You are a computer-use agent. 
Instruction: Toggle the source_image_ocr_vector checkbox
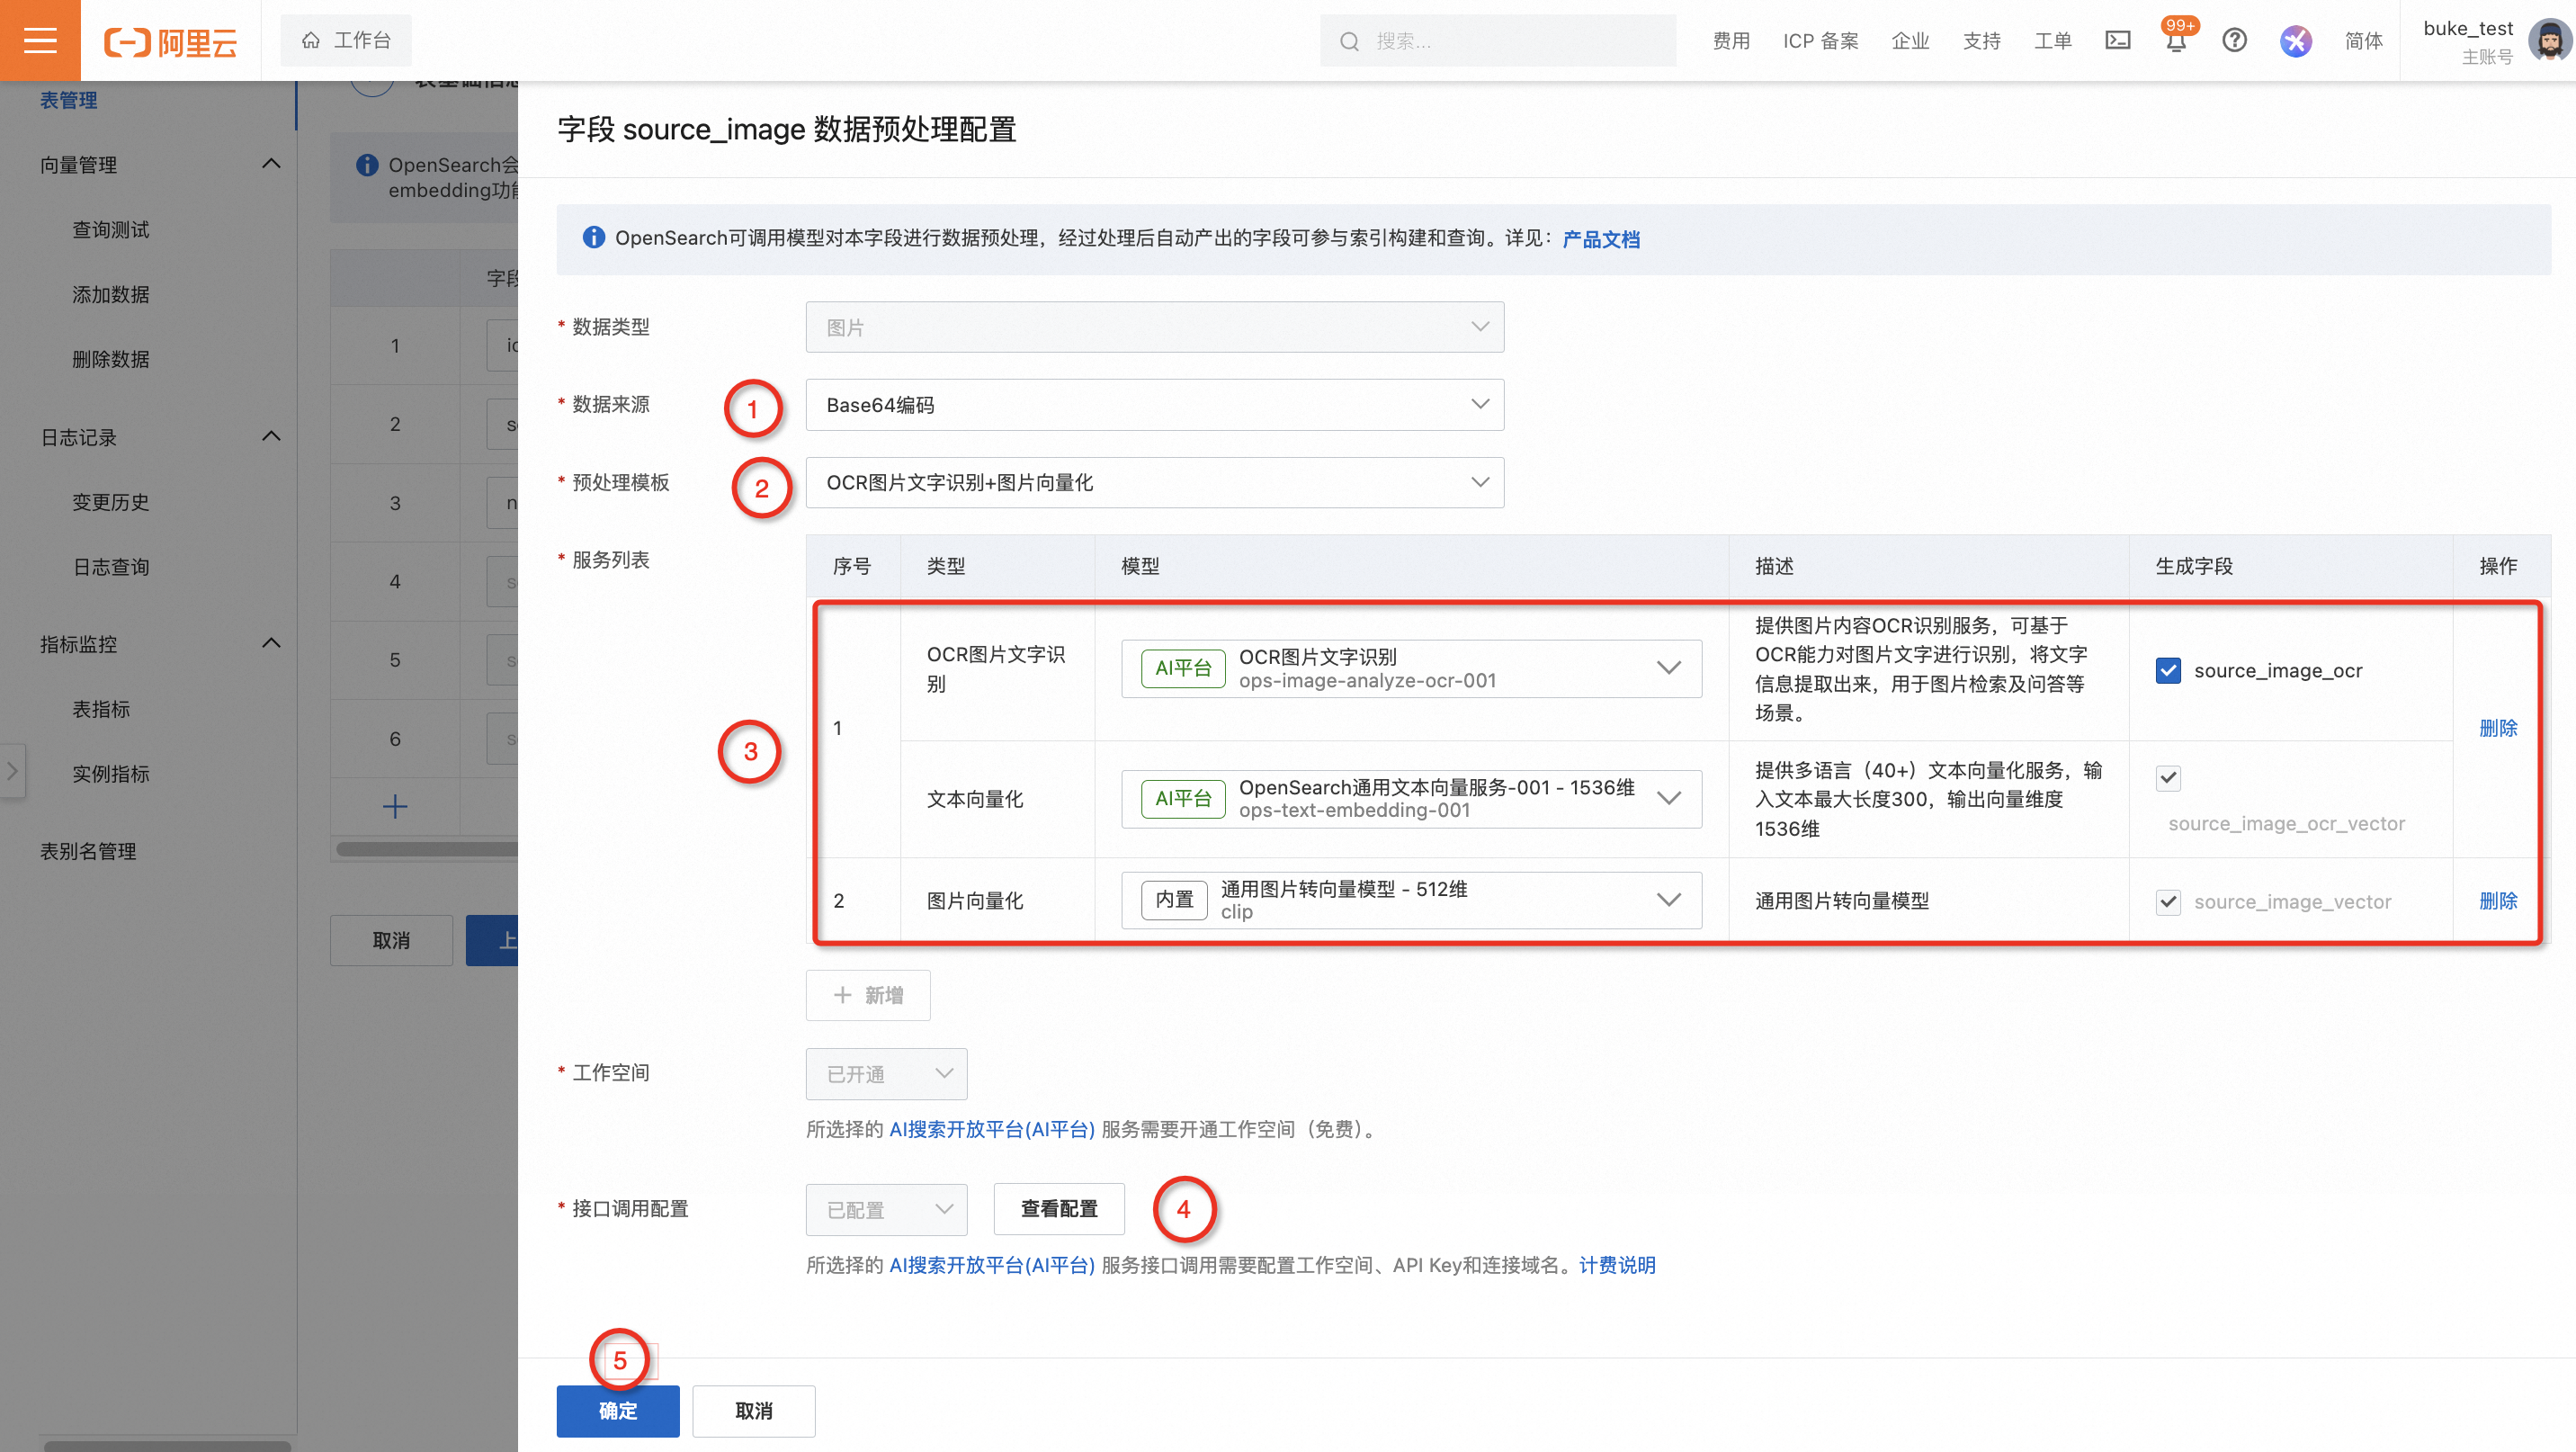click(2167, 777)
